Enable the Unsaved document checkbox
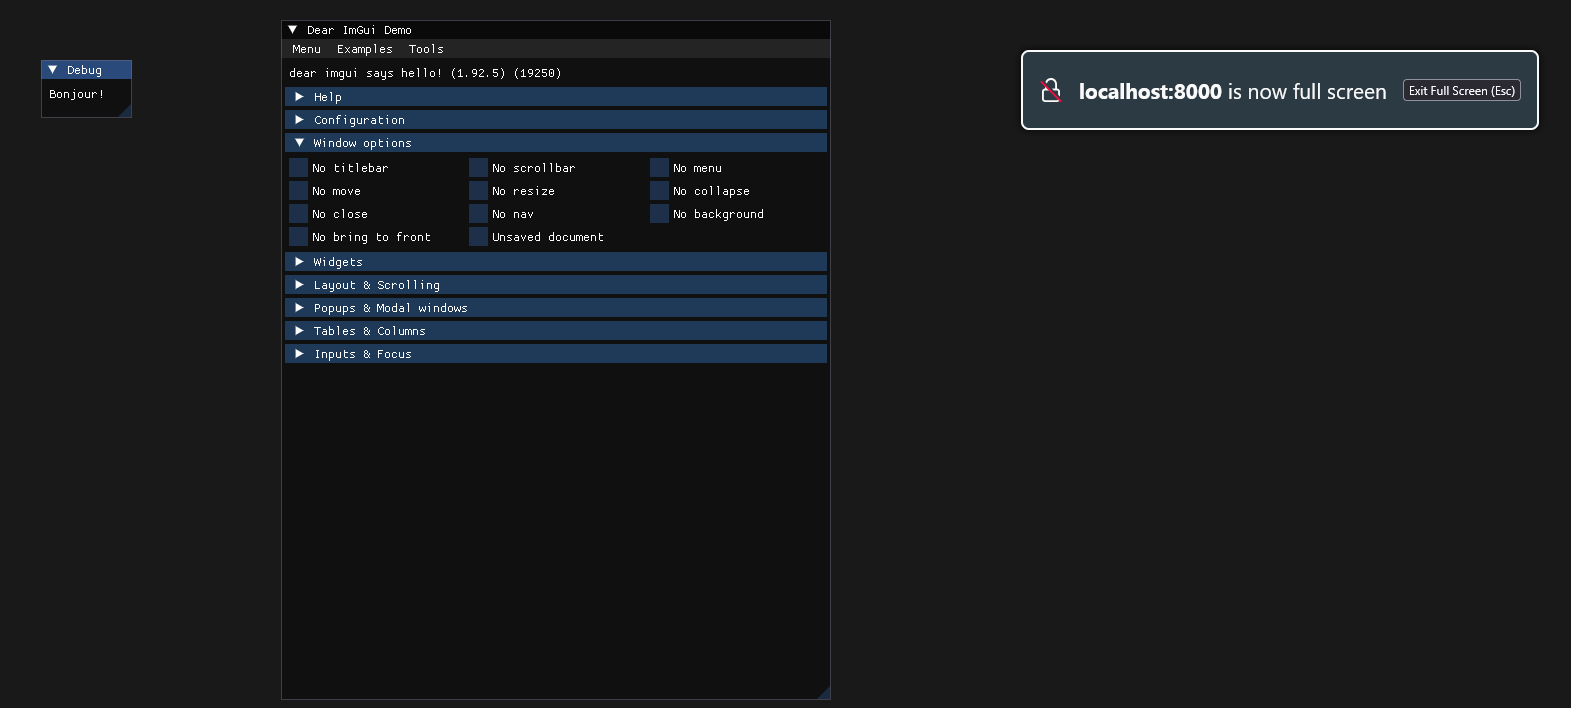 click(479, 237)
